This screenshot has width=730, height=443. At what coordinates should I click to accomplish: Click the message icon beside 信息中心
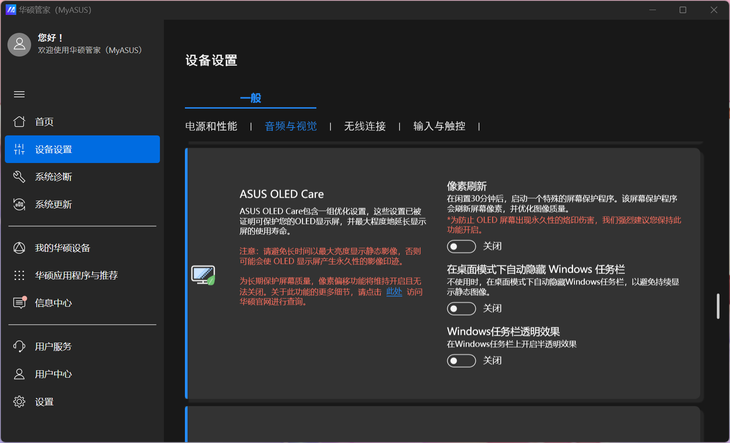click(x=19, y=303)
